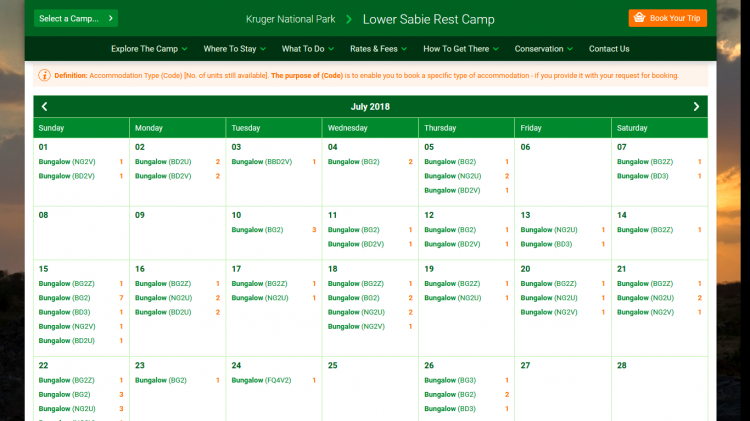The height and width of the screenshot is (421, 750).
Task: Expand the Rates & Fees menu
Action: (378, 49)
